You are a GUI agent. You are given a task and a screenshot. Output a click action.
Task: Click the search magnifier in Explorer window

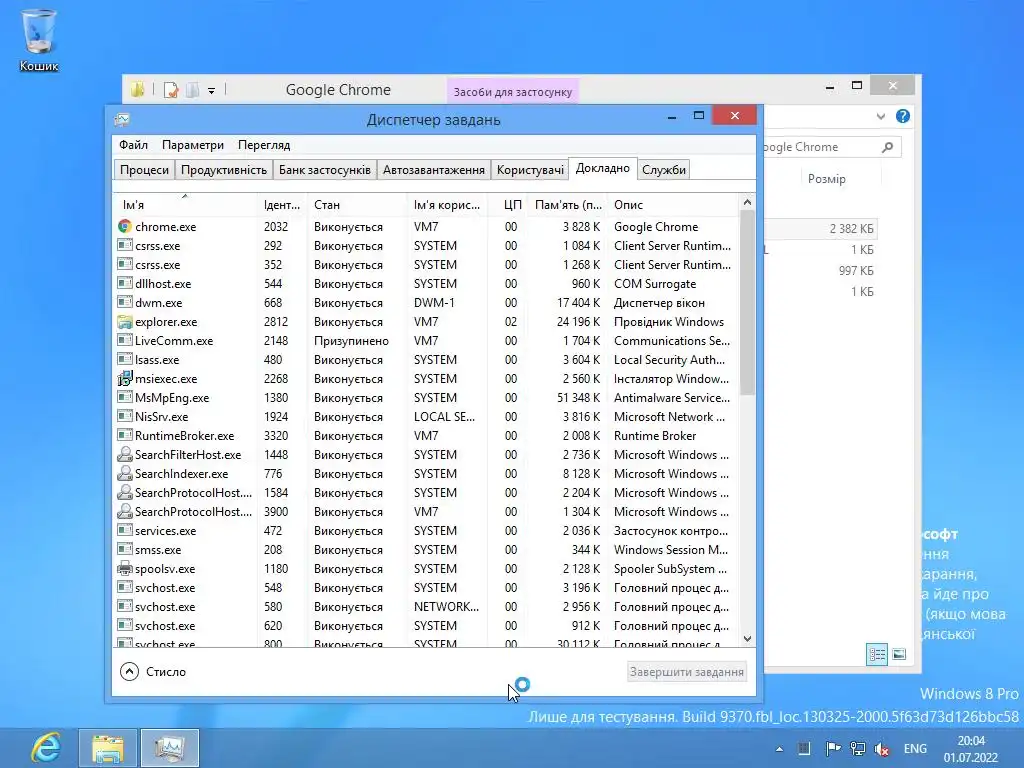888,147
